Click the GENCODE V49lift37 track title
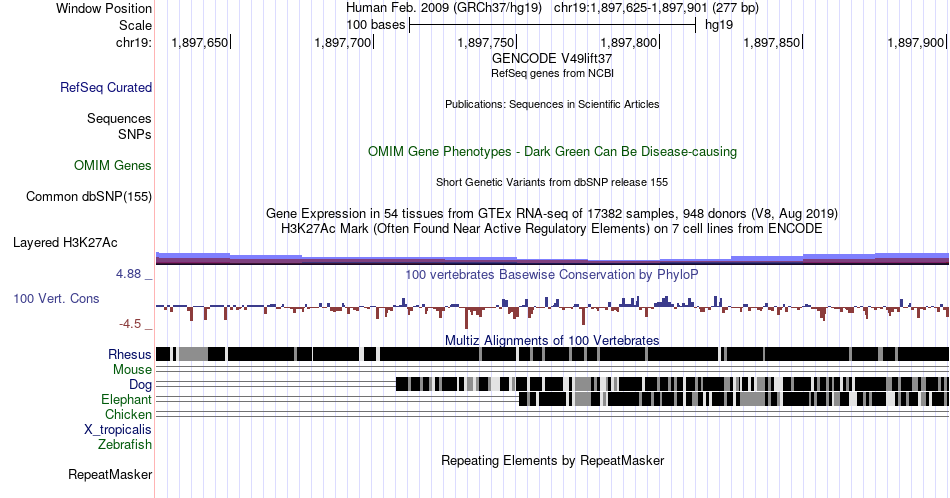 click(x=552, y=59)
